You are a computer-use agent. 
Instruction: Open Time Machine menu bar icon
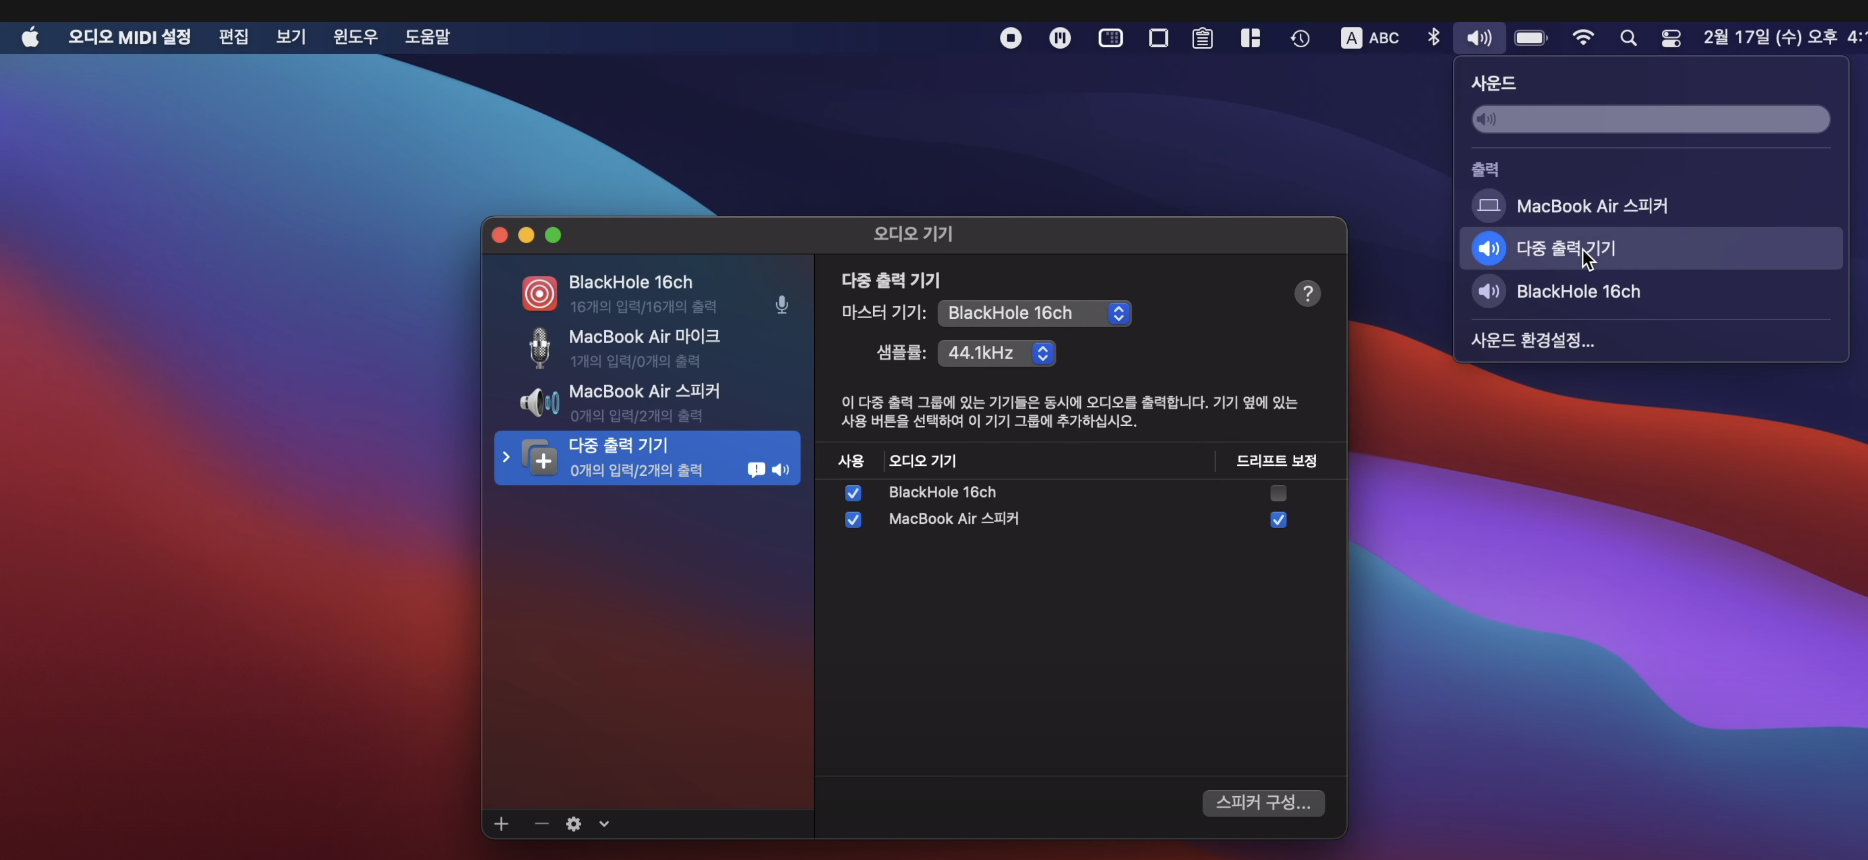point(1300,38)
